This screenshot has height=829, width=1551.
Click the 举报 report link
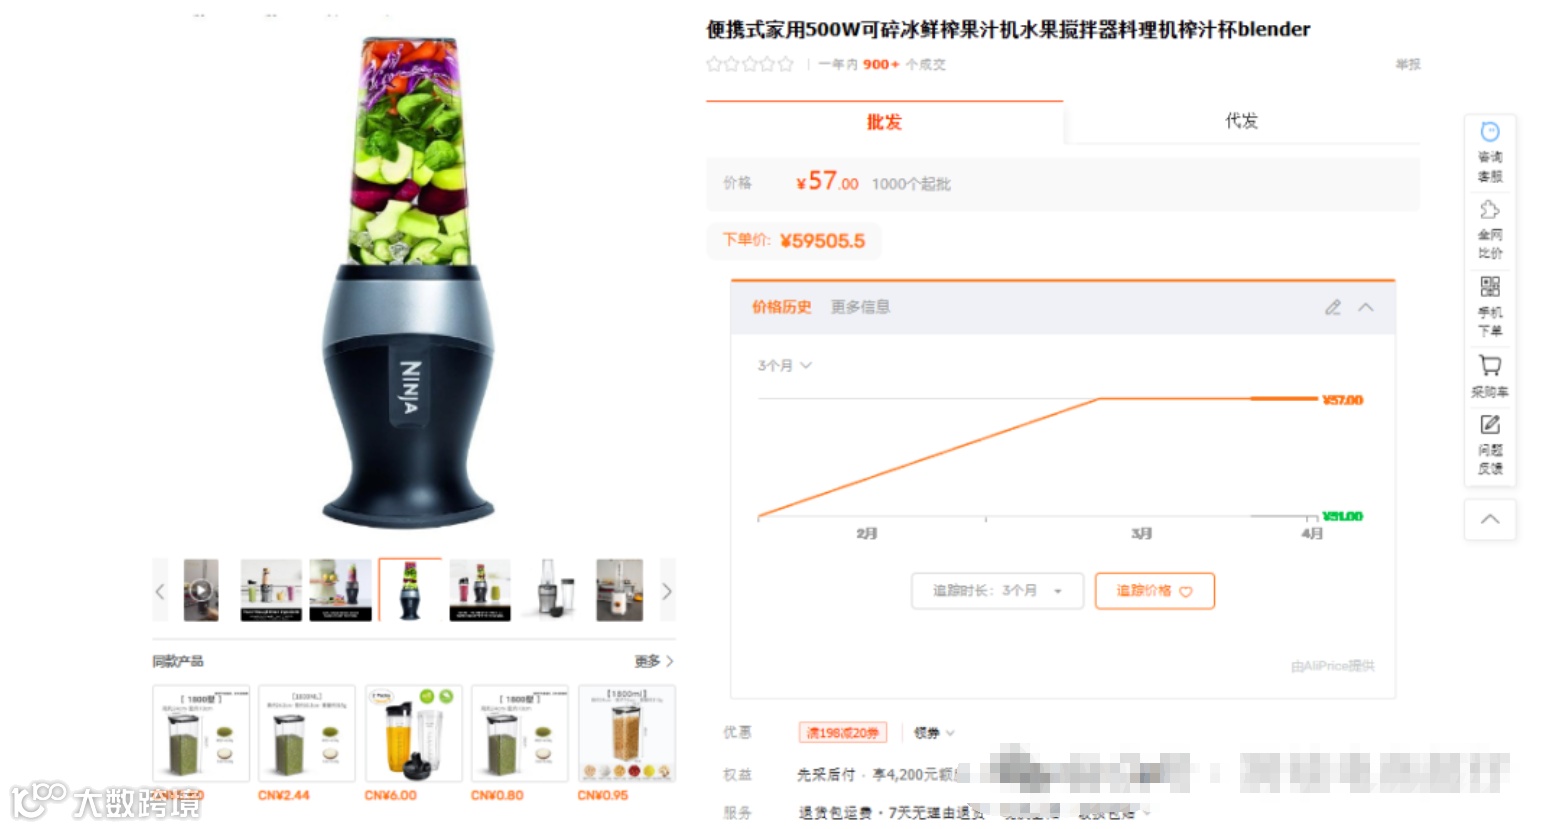pos(1408,64)
